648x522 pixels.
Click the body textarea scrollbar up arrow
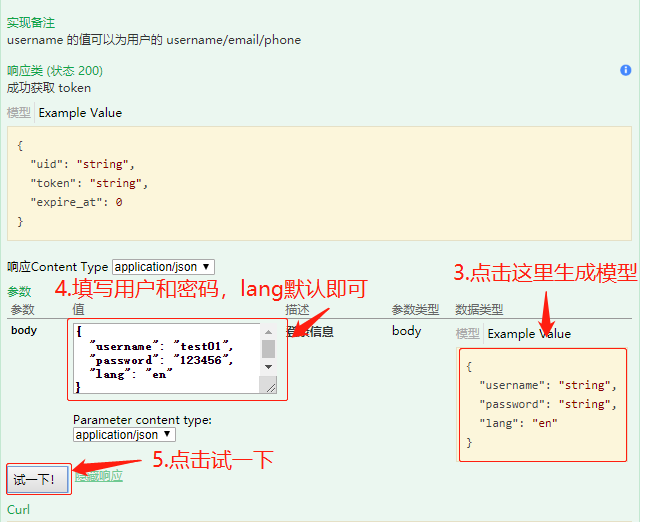pyautogui.click(x=269, y=330)
